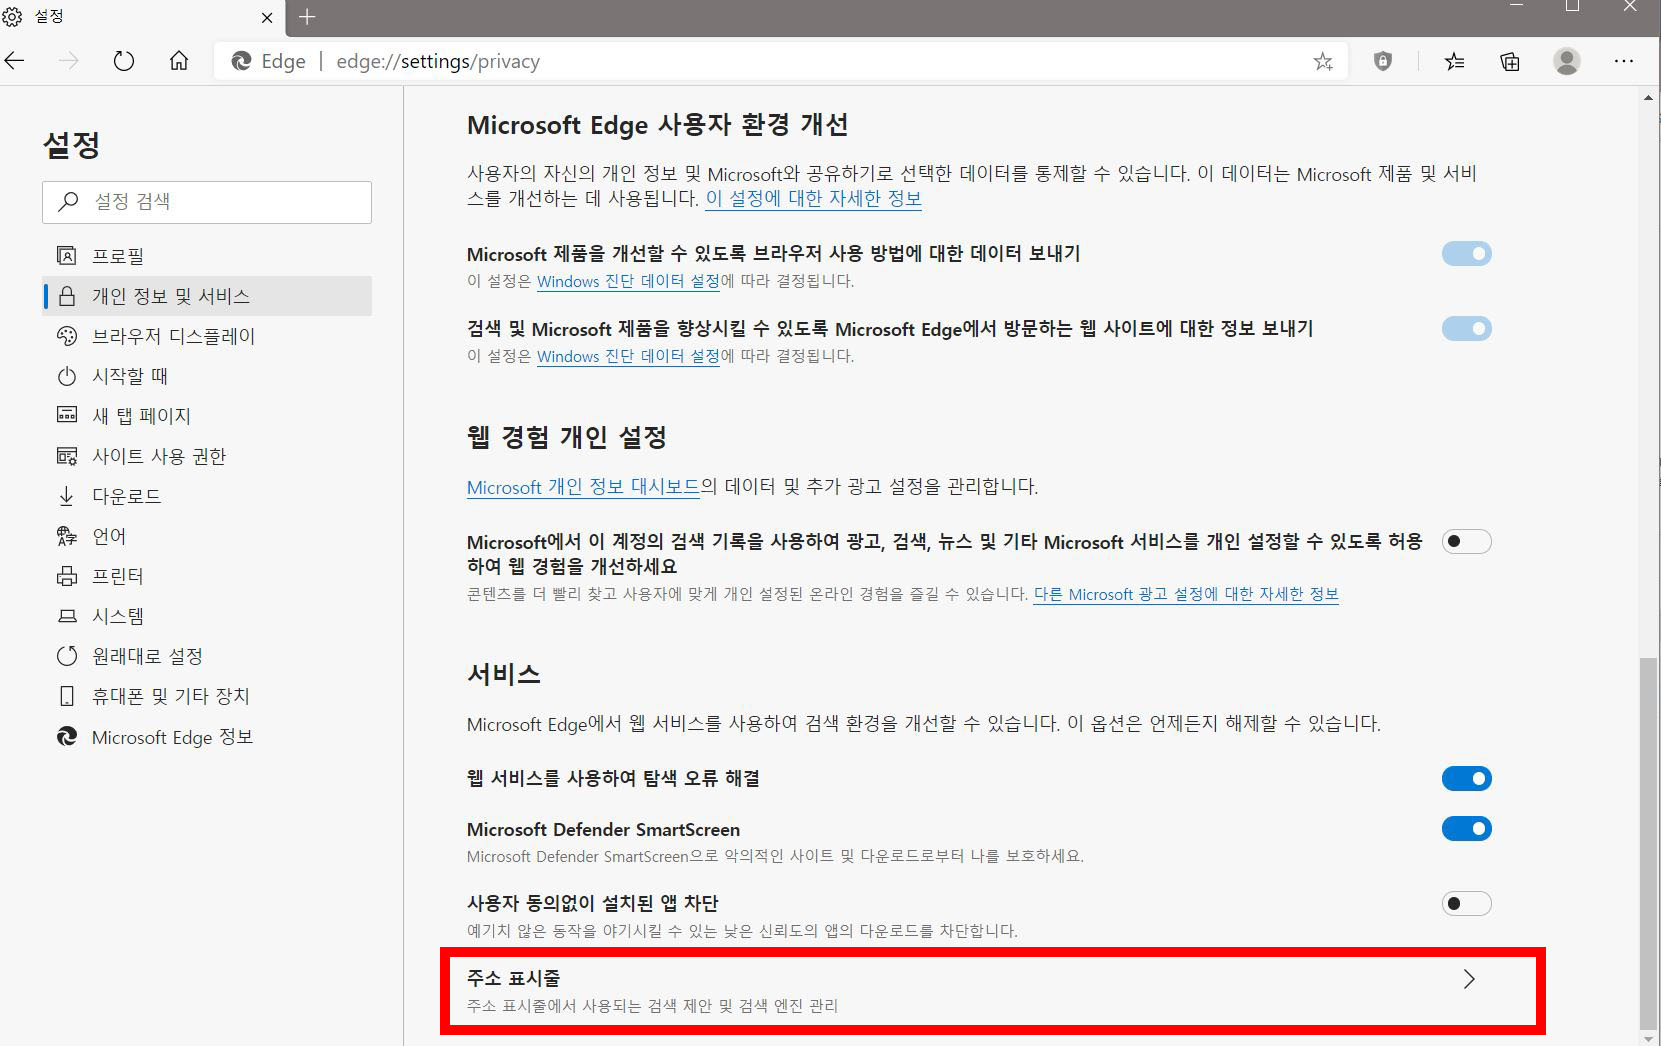Screen dimensions: 1661x1046
Task: Click the 설정 검색 search box
Action: pos(207,202)
